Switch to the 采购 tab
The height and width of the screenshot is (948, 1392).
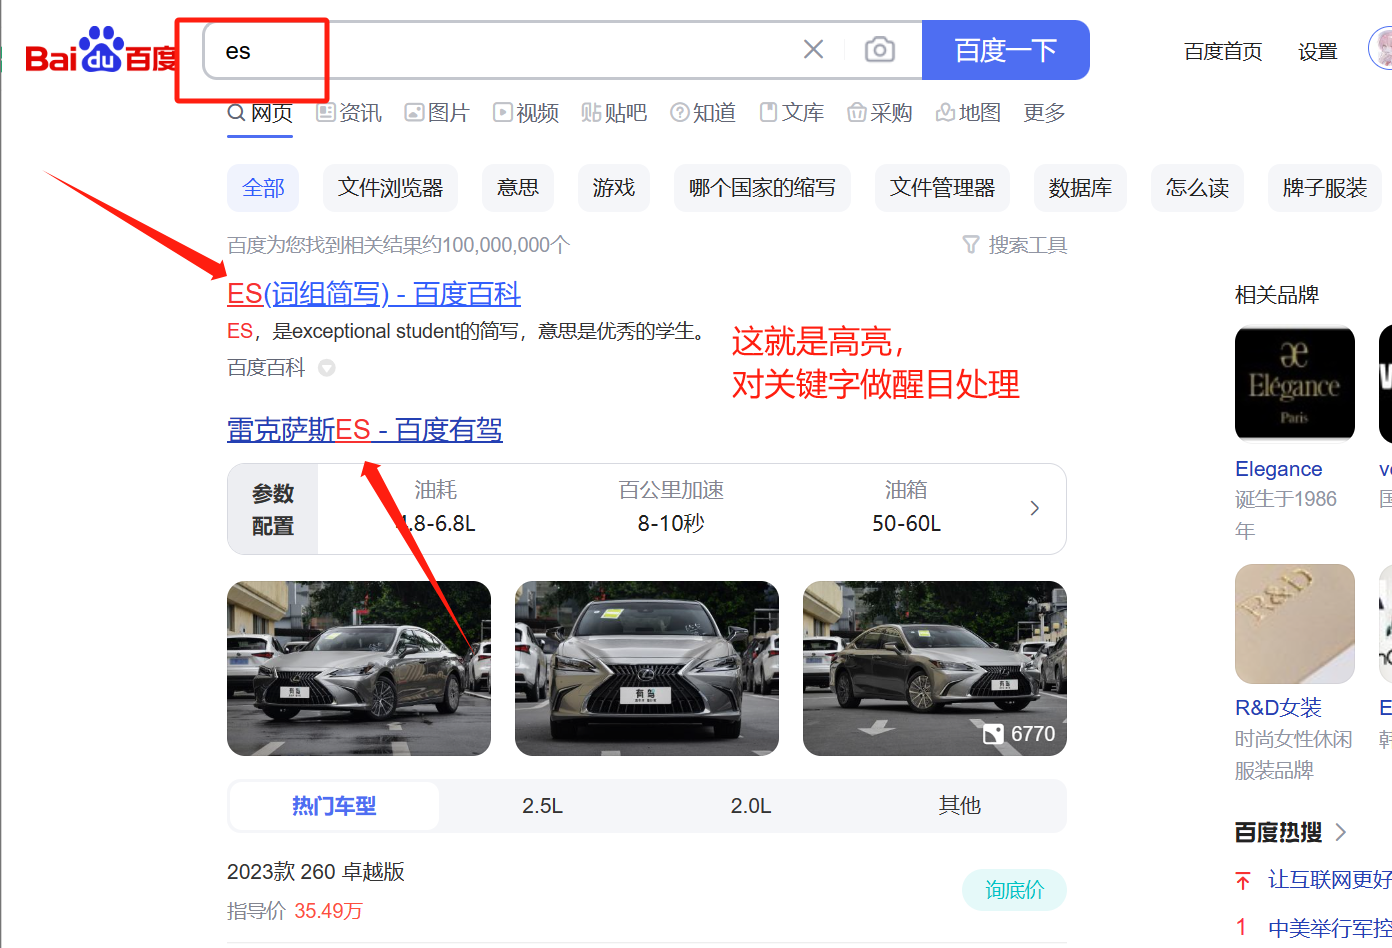click(x=880, y=113)
